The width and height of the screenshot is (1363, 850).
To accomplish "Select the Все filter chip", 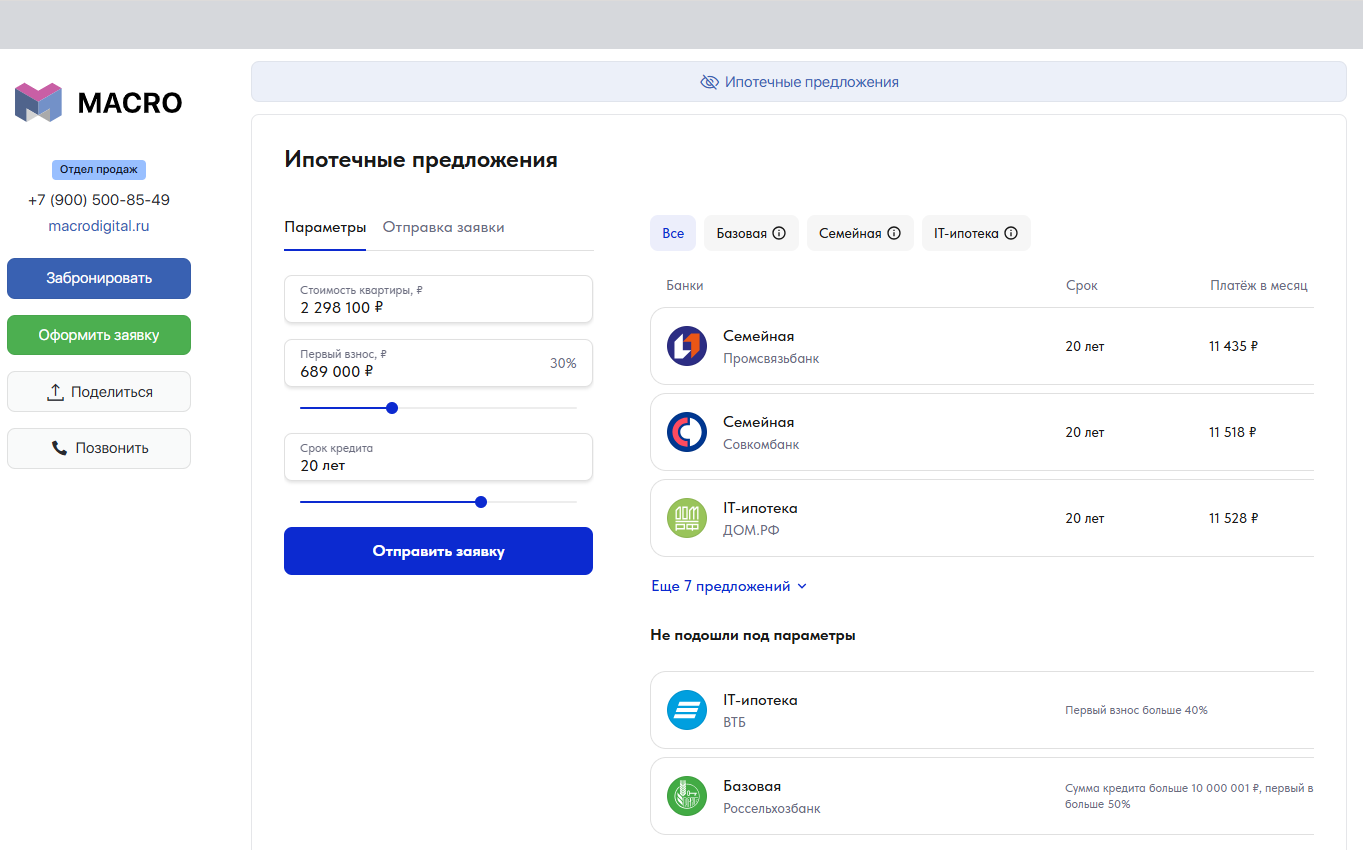I will (673, 233).
